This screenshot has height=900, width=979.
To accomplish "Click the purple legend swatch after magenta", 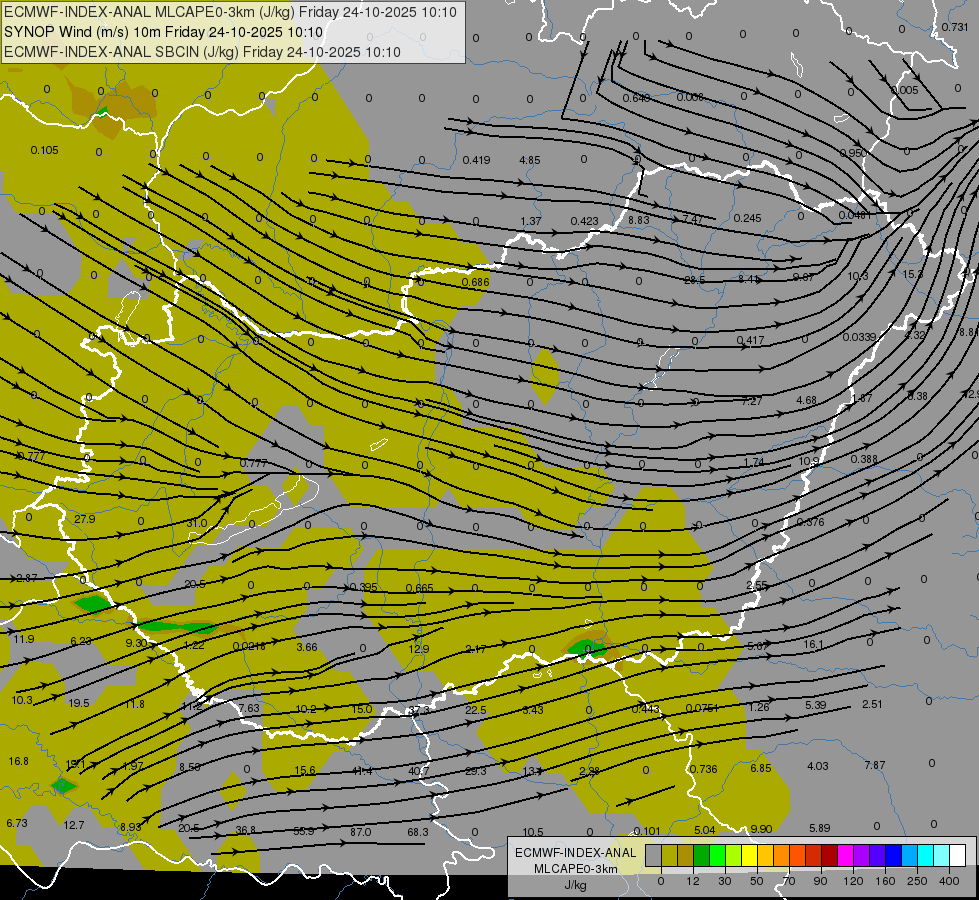I will pos(862,855).
